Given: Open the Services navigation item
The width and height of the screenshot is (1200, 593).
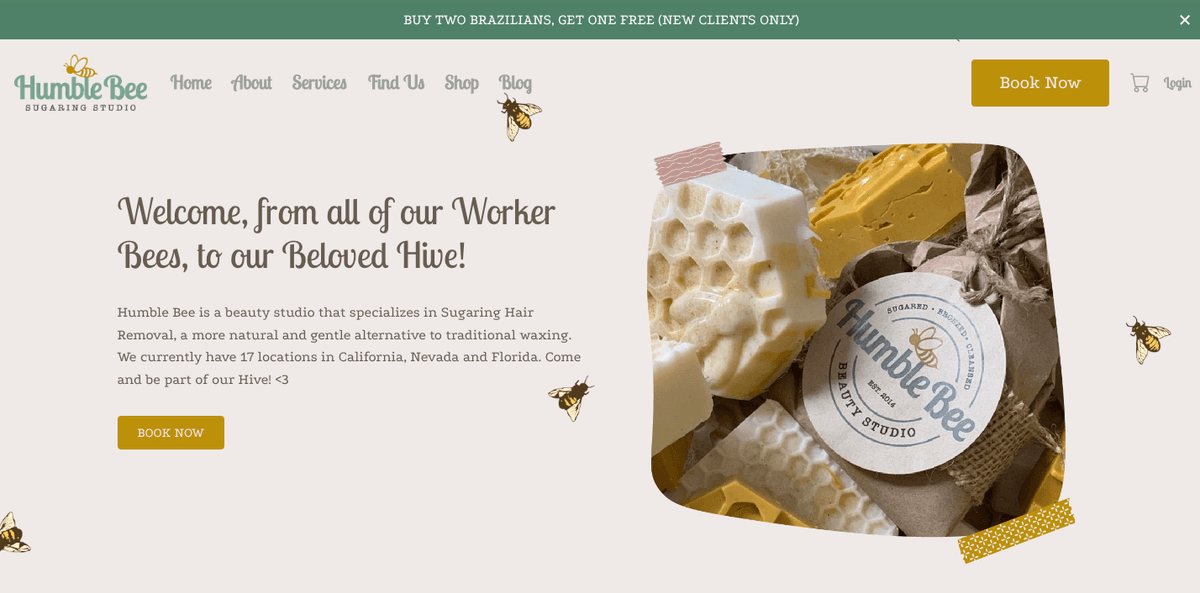Looking at the screenshot, I should (319, 83).
